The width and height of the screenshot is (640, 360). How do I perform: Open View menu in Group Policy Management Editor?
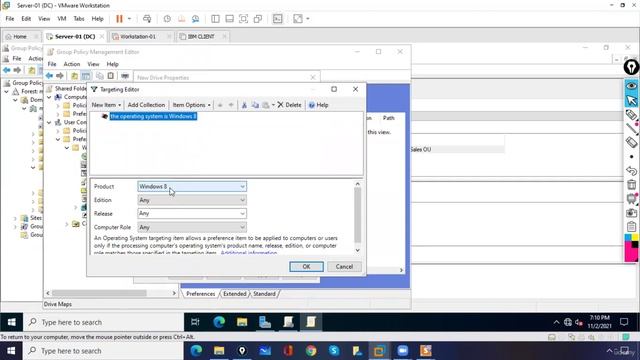click(x=93, y=64)
